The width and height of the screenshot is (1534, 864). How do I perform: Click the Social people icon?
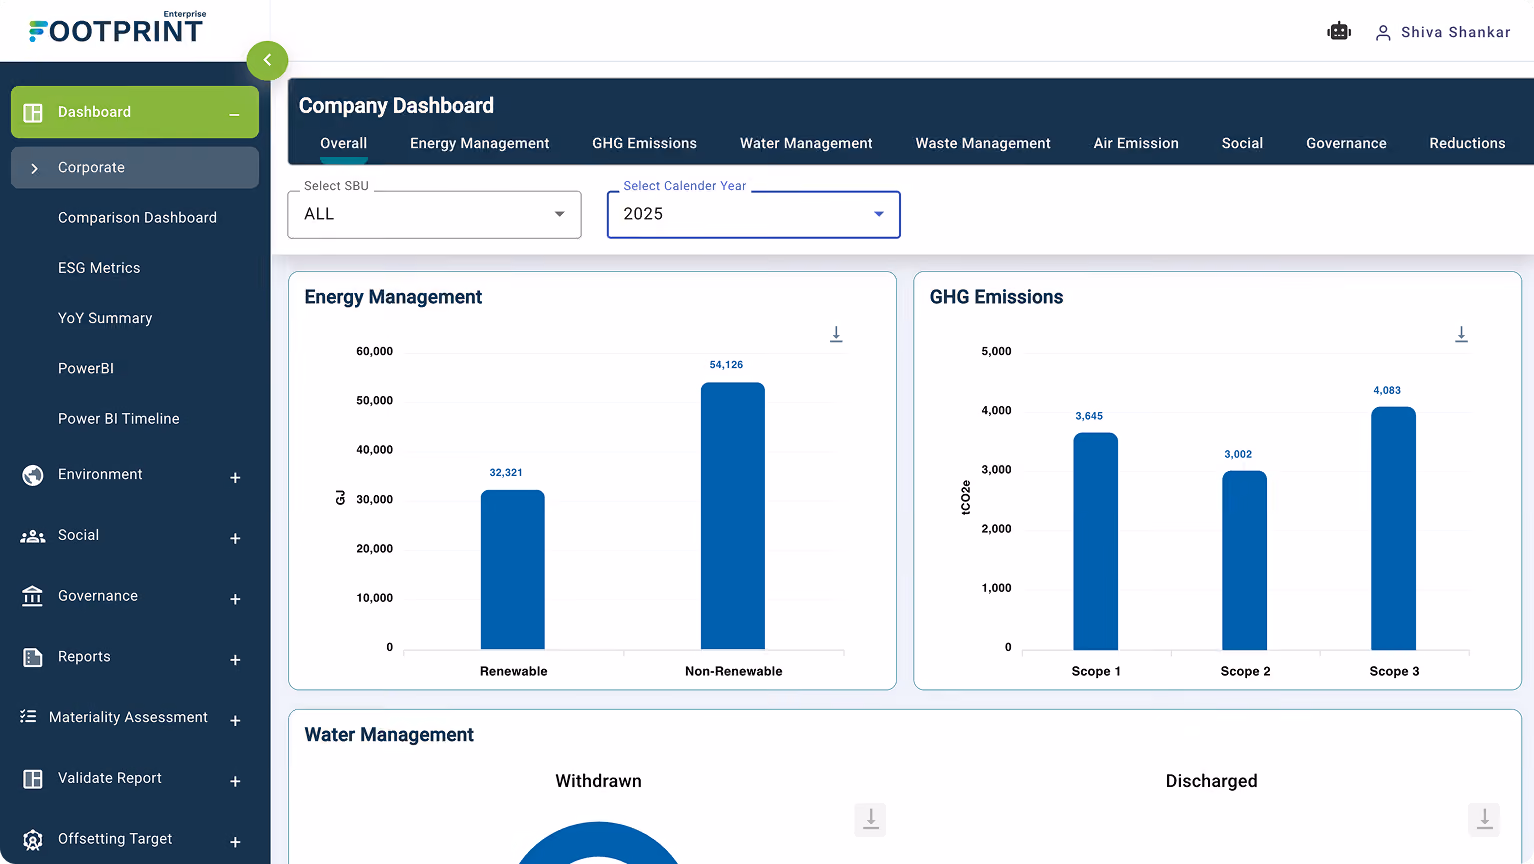pos(33,536)
